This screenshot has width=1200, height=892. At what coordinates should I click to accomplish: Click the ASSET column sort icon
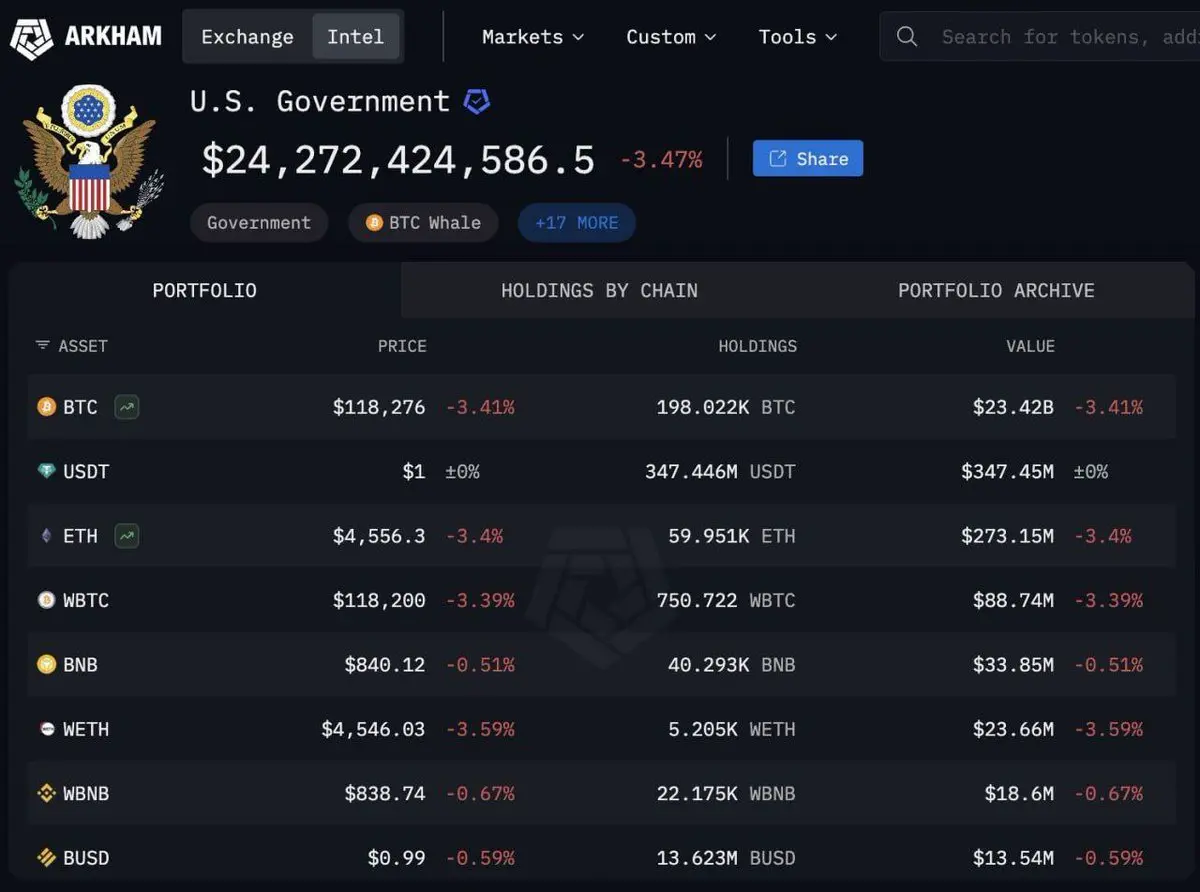42,346
